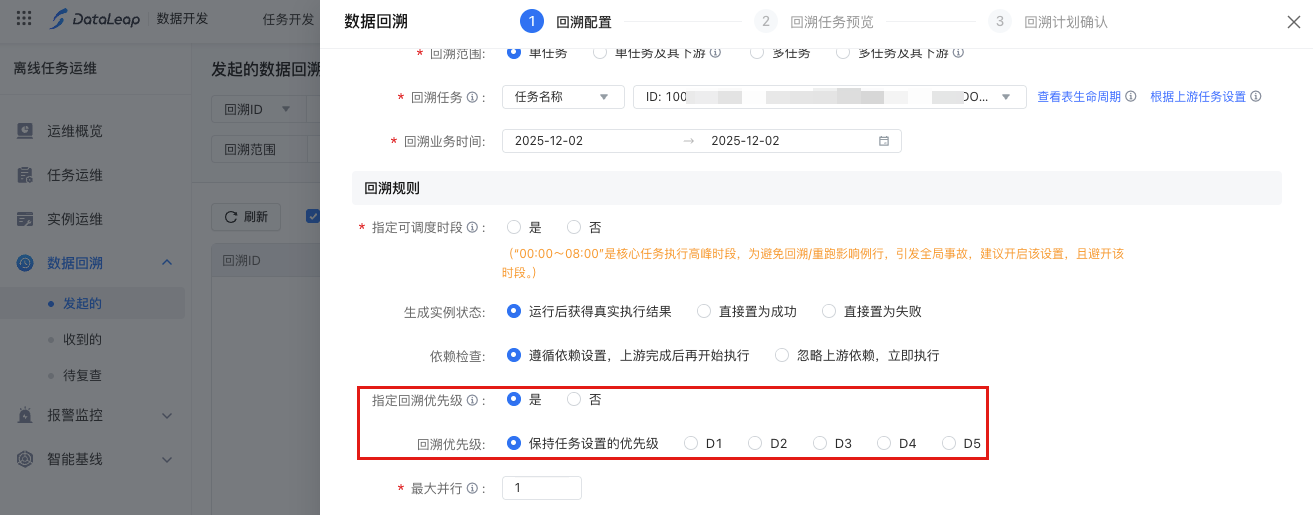Screen dimensions: 1313x515
Task: Click calendar icon in 回溯业务时间 field
Action: click(884, 141)
